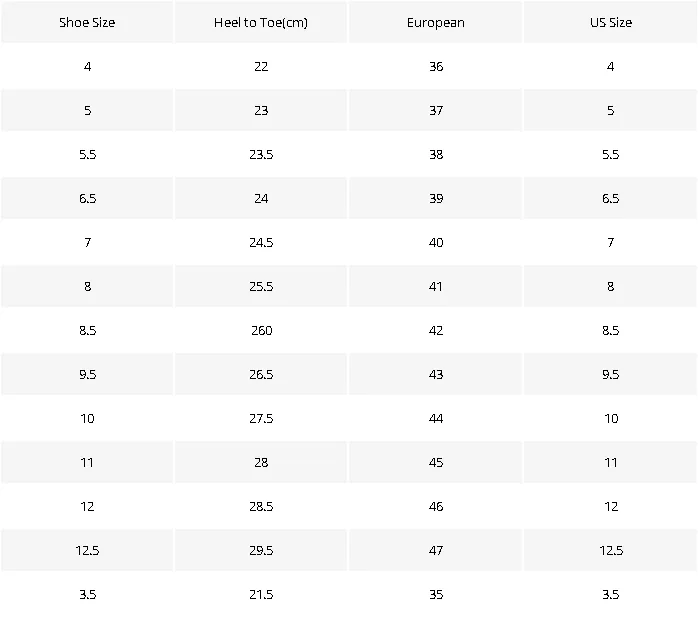Select the 260 heel to toe cell

tap(261, 330)
